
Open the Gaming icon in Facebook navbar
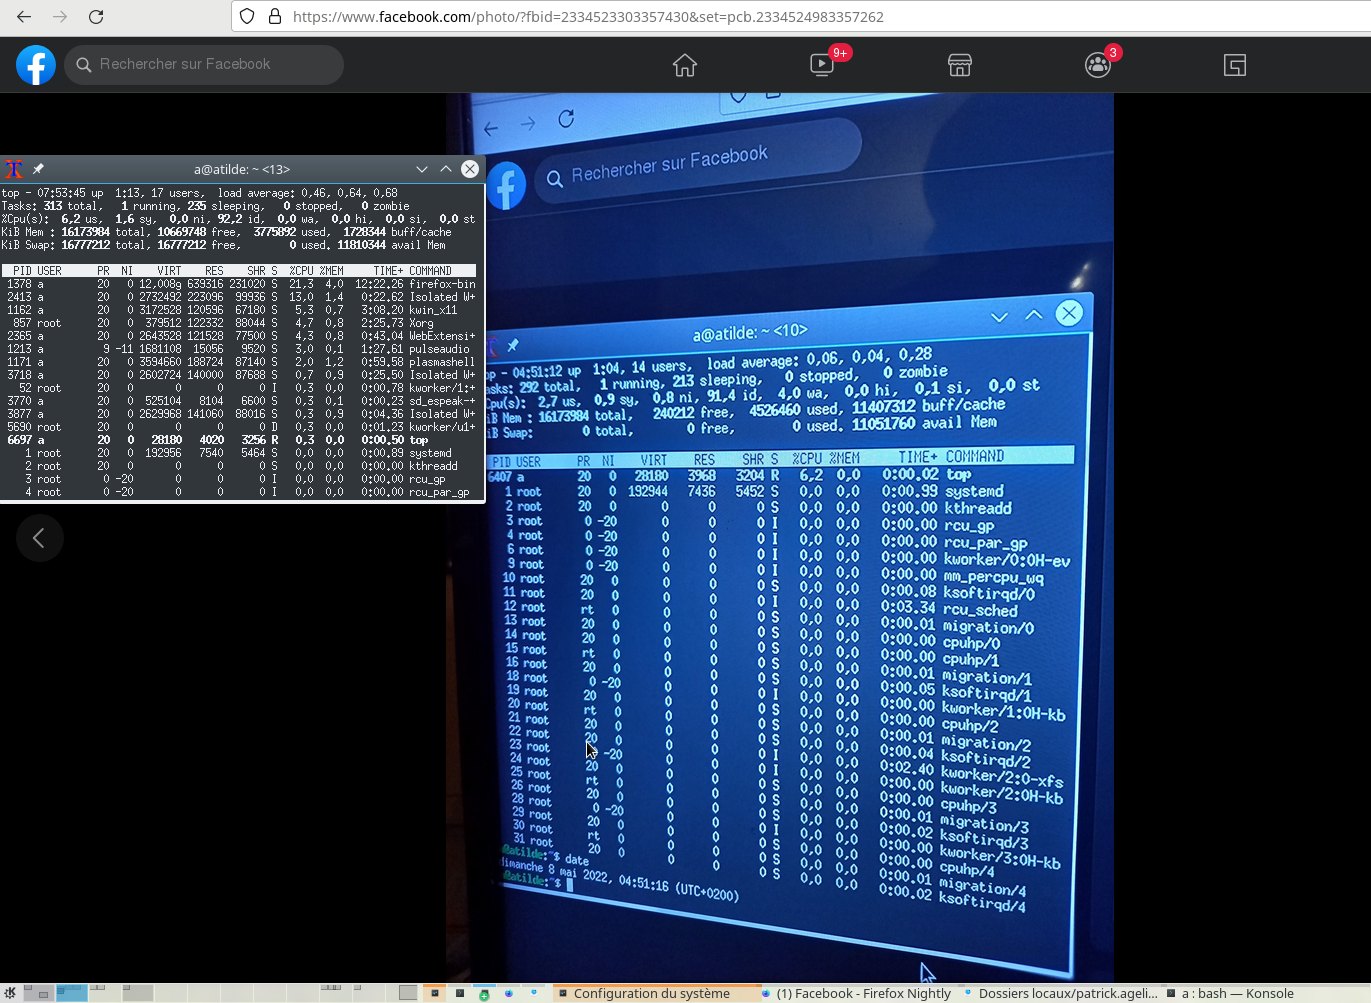click(1235, 66)
